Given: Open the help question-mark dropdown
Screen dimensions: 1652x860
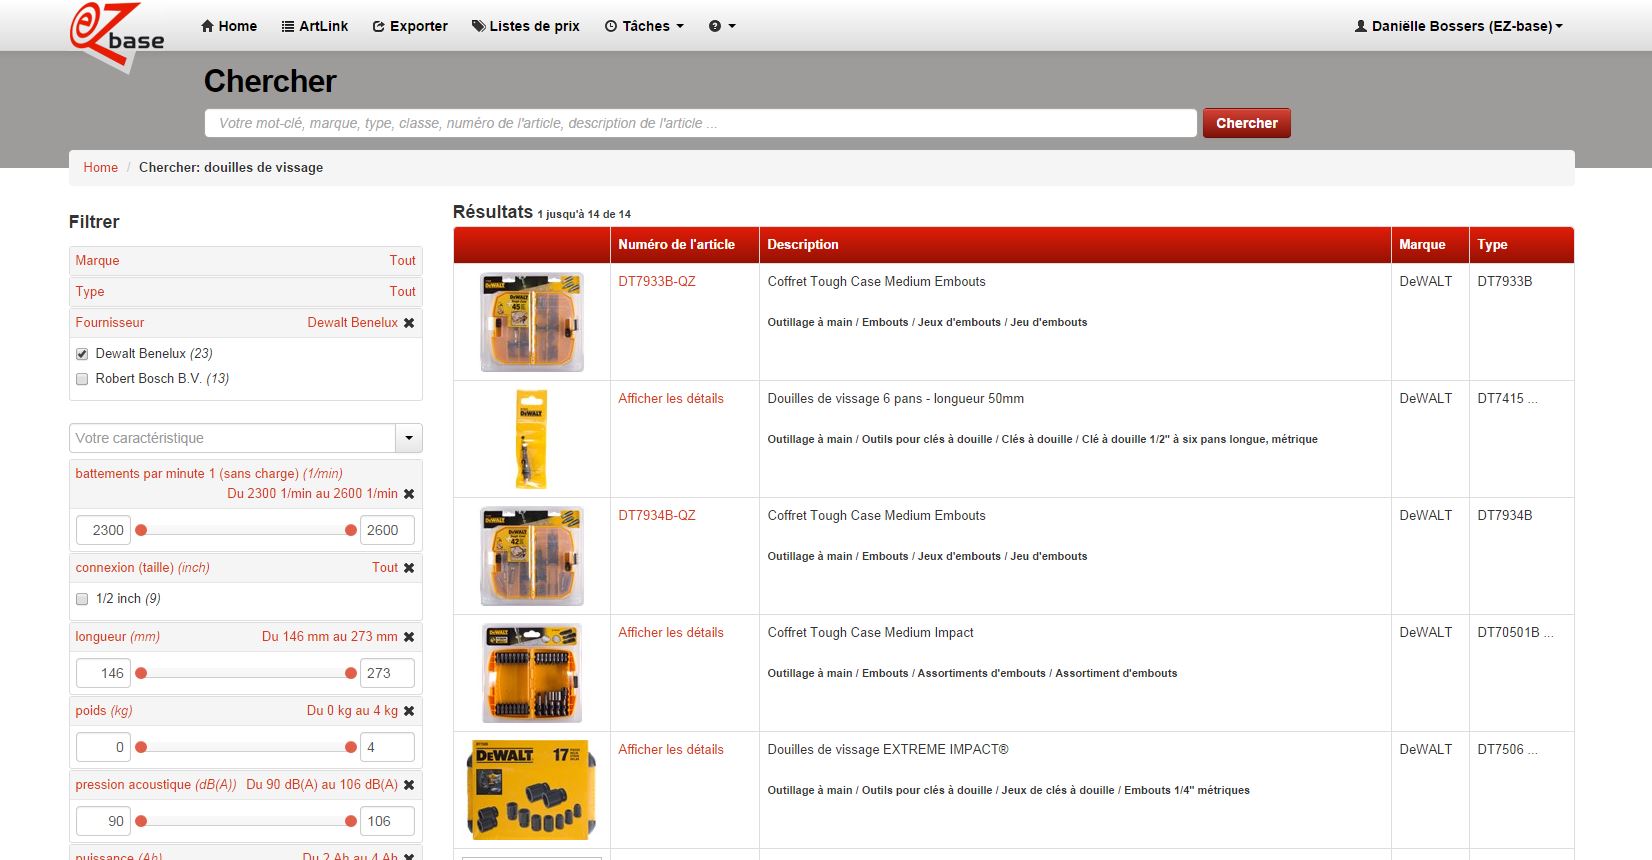Looking at the screenshot, I should [x=722, y=26].
